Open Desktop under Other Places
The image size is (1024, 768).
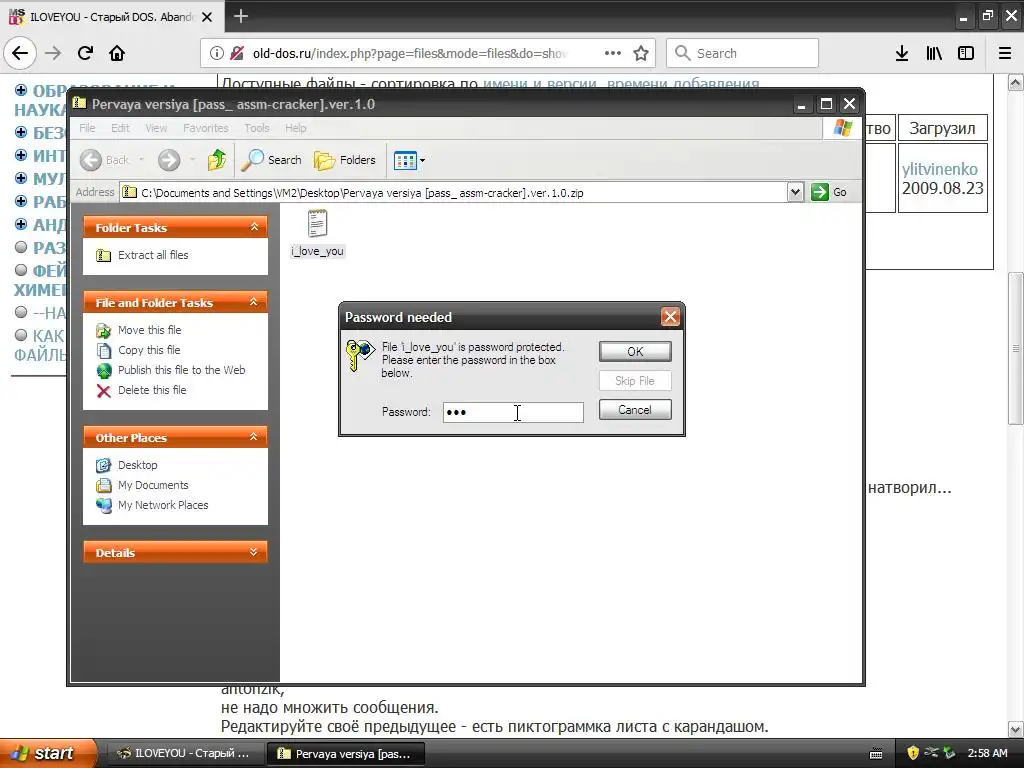[127, 465]
